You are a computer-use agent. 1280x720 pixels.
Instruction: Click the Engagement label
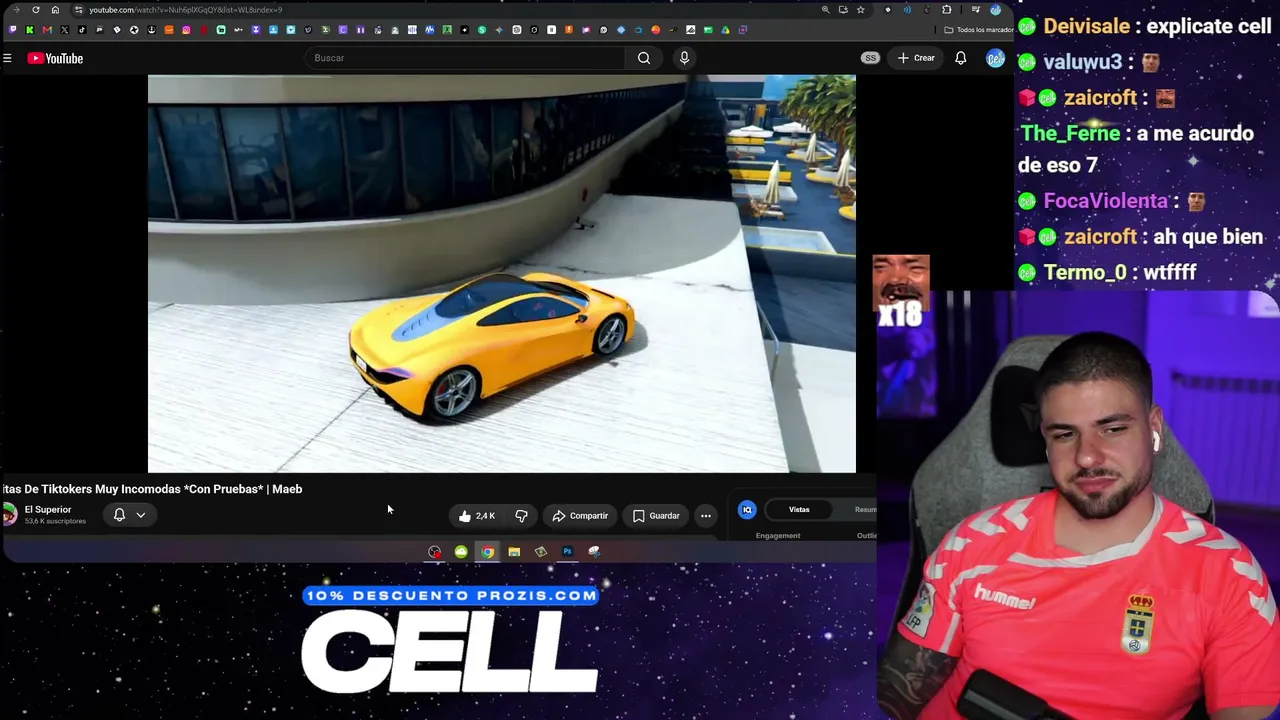pyautogui.click(x=778, y=536)
